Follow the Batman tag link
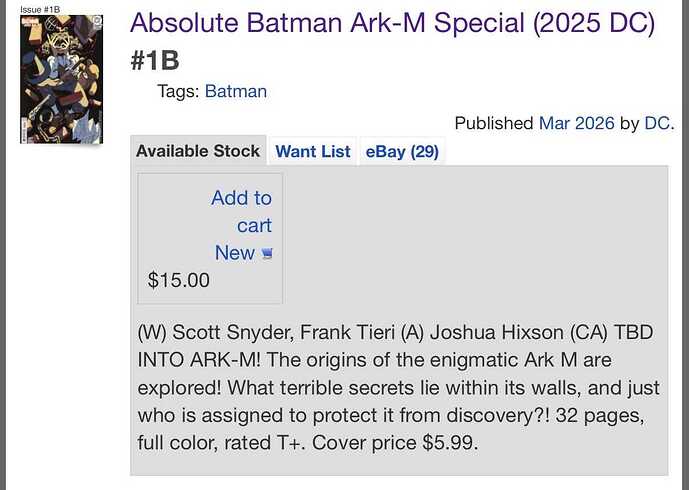689x490 pixels. click(x=236, y=91)
